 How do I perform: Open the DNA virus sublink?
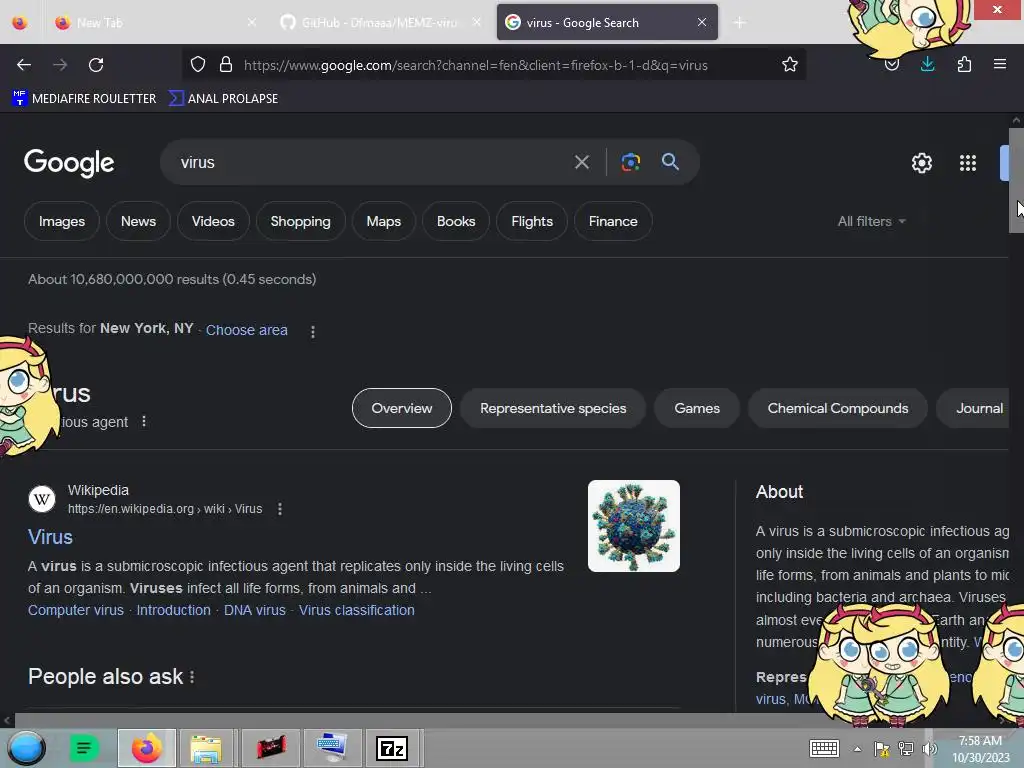click(255, 610)
